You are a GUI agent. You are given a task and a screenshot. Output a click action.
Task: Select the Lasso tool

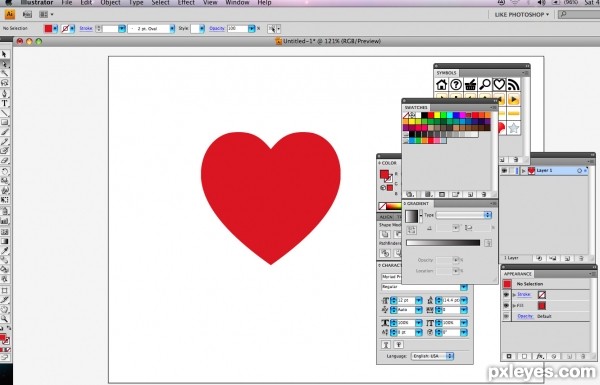[4, 83]
